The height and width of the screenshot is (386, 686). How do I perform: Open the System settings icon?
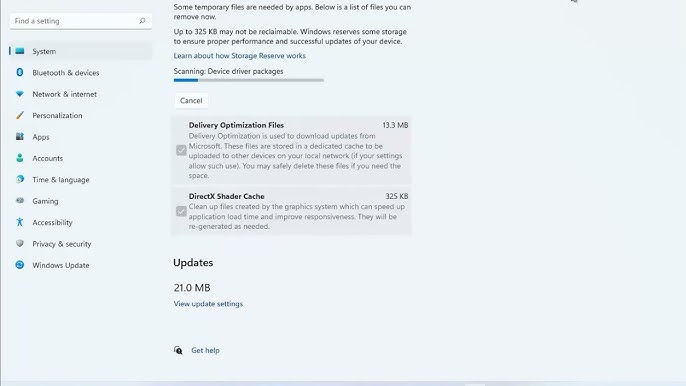[20, 51]
